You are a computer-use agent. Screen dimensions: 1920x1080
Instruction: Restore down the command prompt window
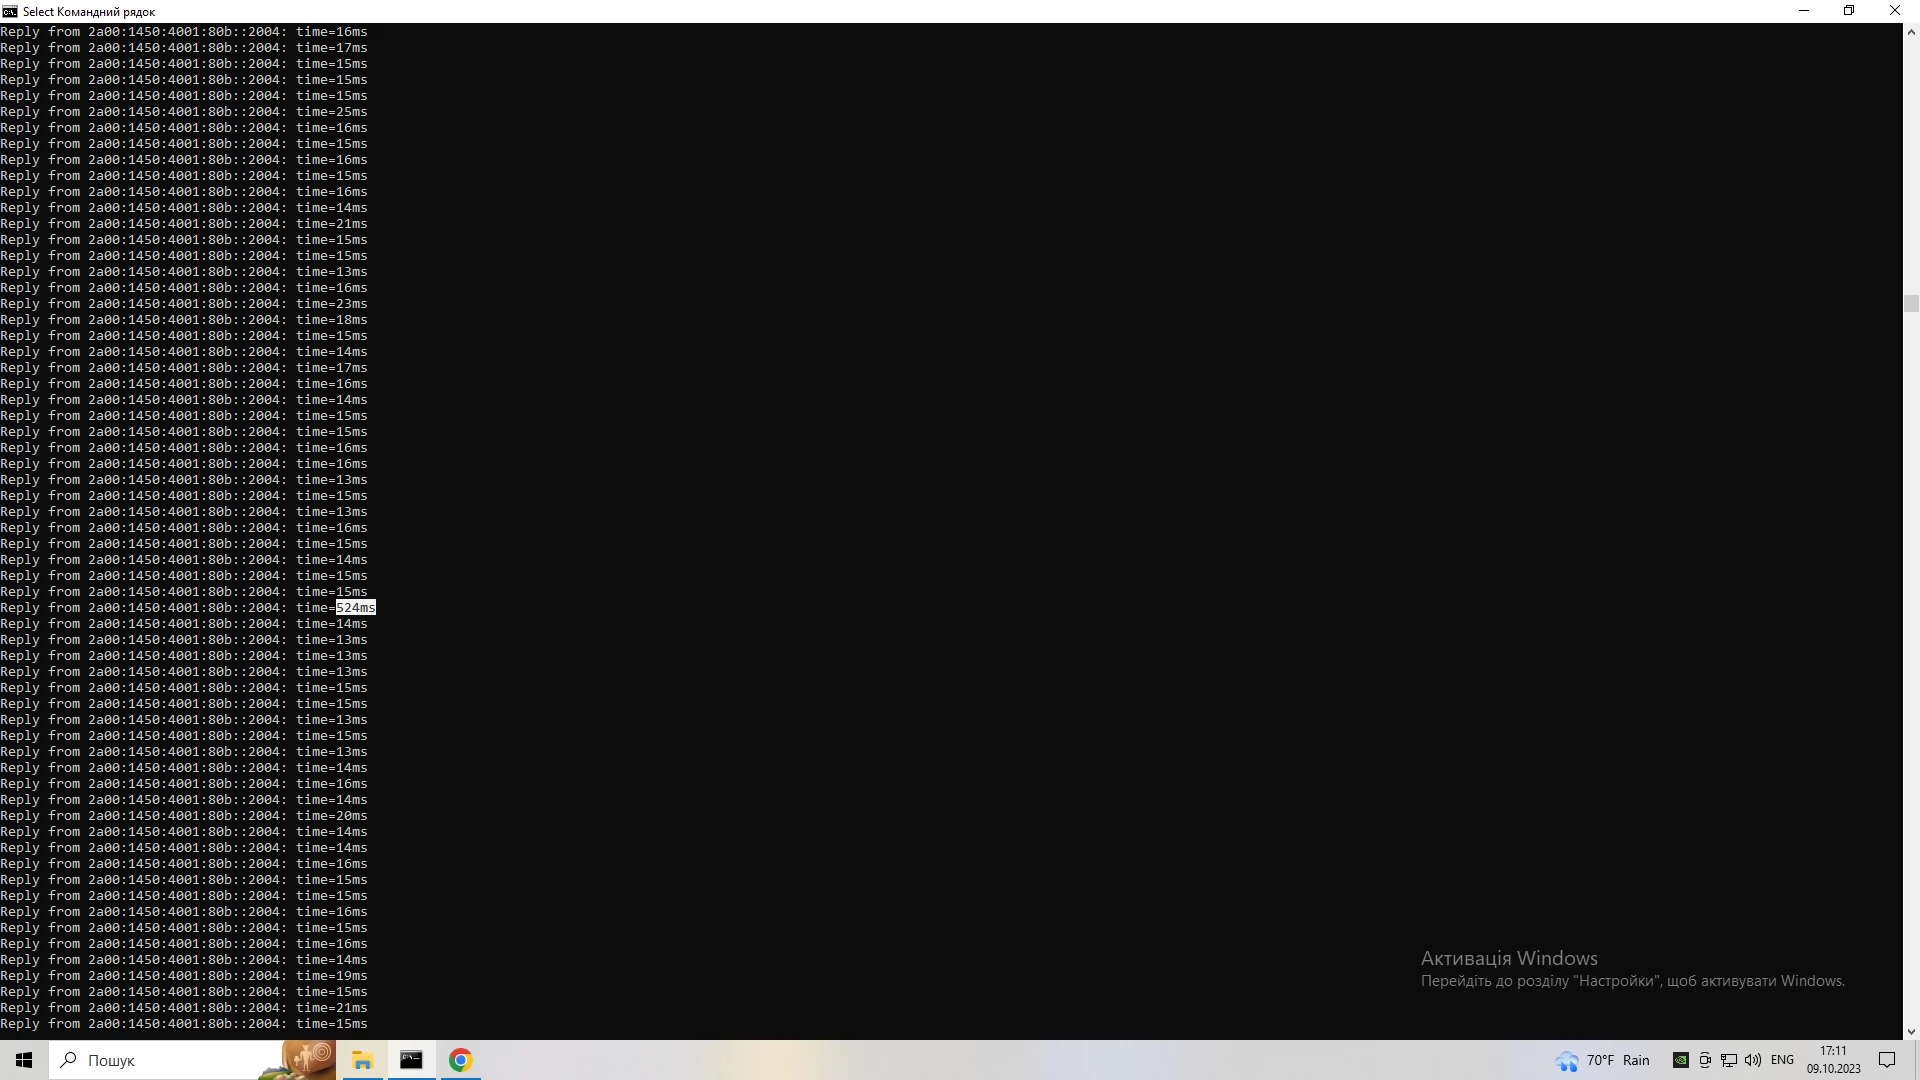click(1849, 11)
